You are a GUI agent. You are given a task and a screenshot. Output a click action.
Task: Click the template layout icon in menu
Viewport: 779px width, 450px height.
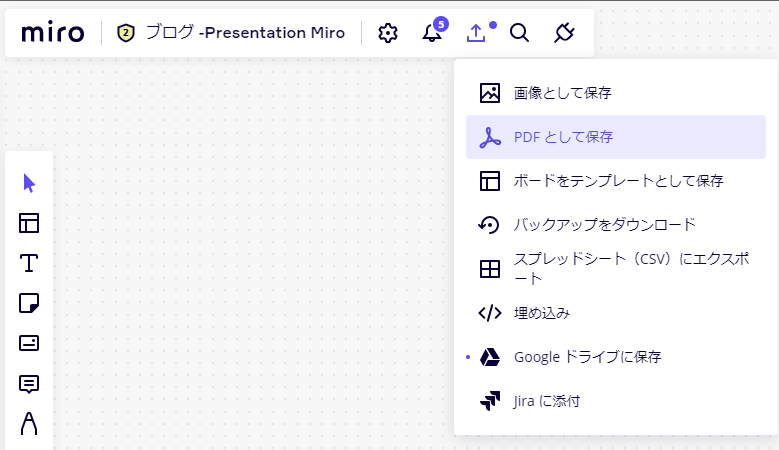coord(490,181)
